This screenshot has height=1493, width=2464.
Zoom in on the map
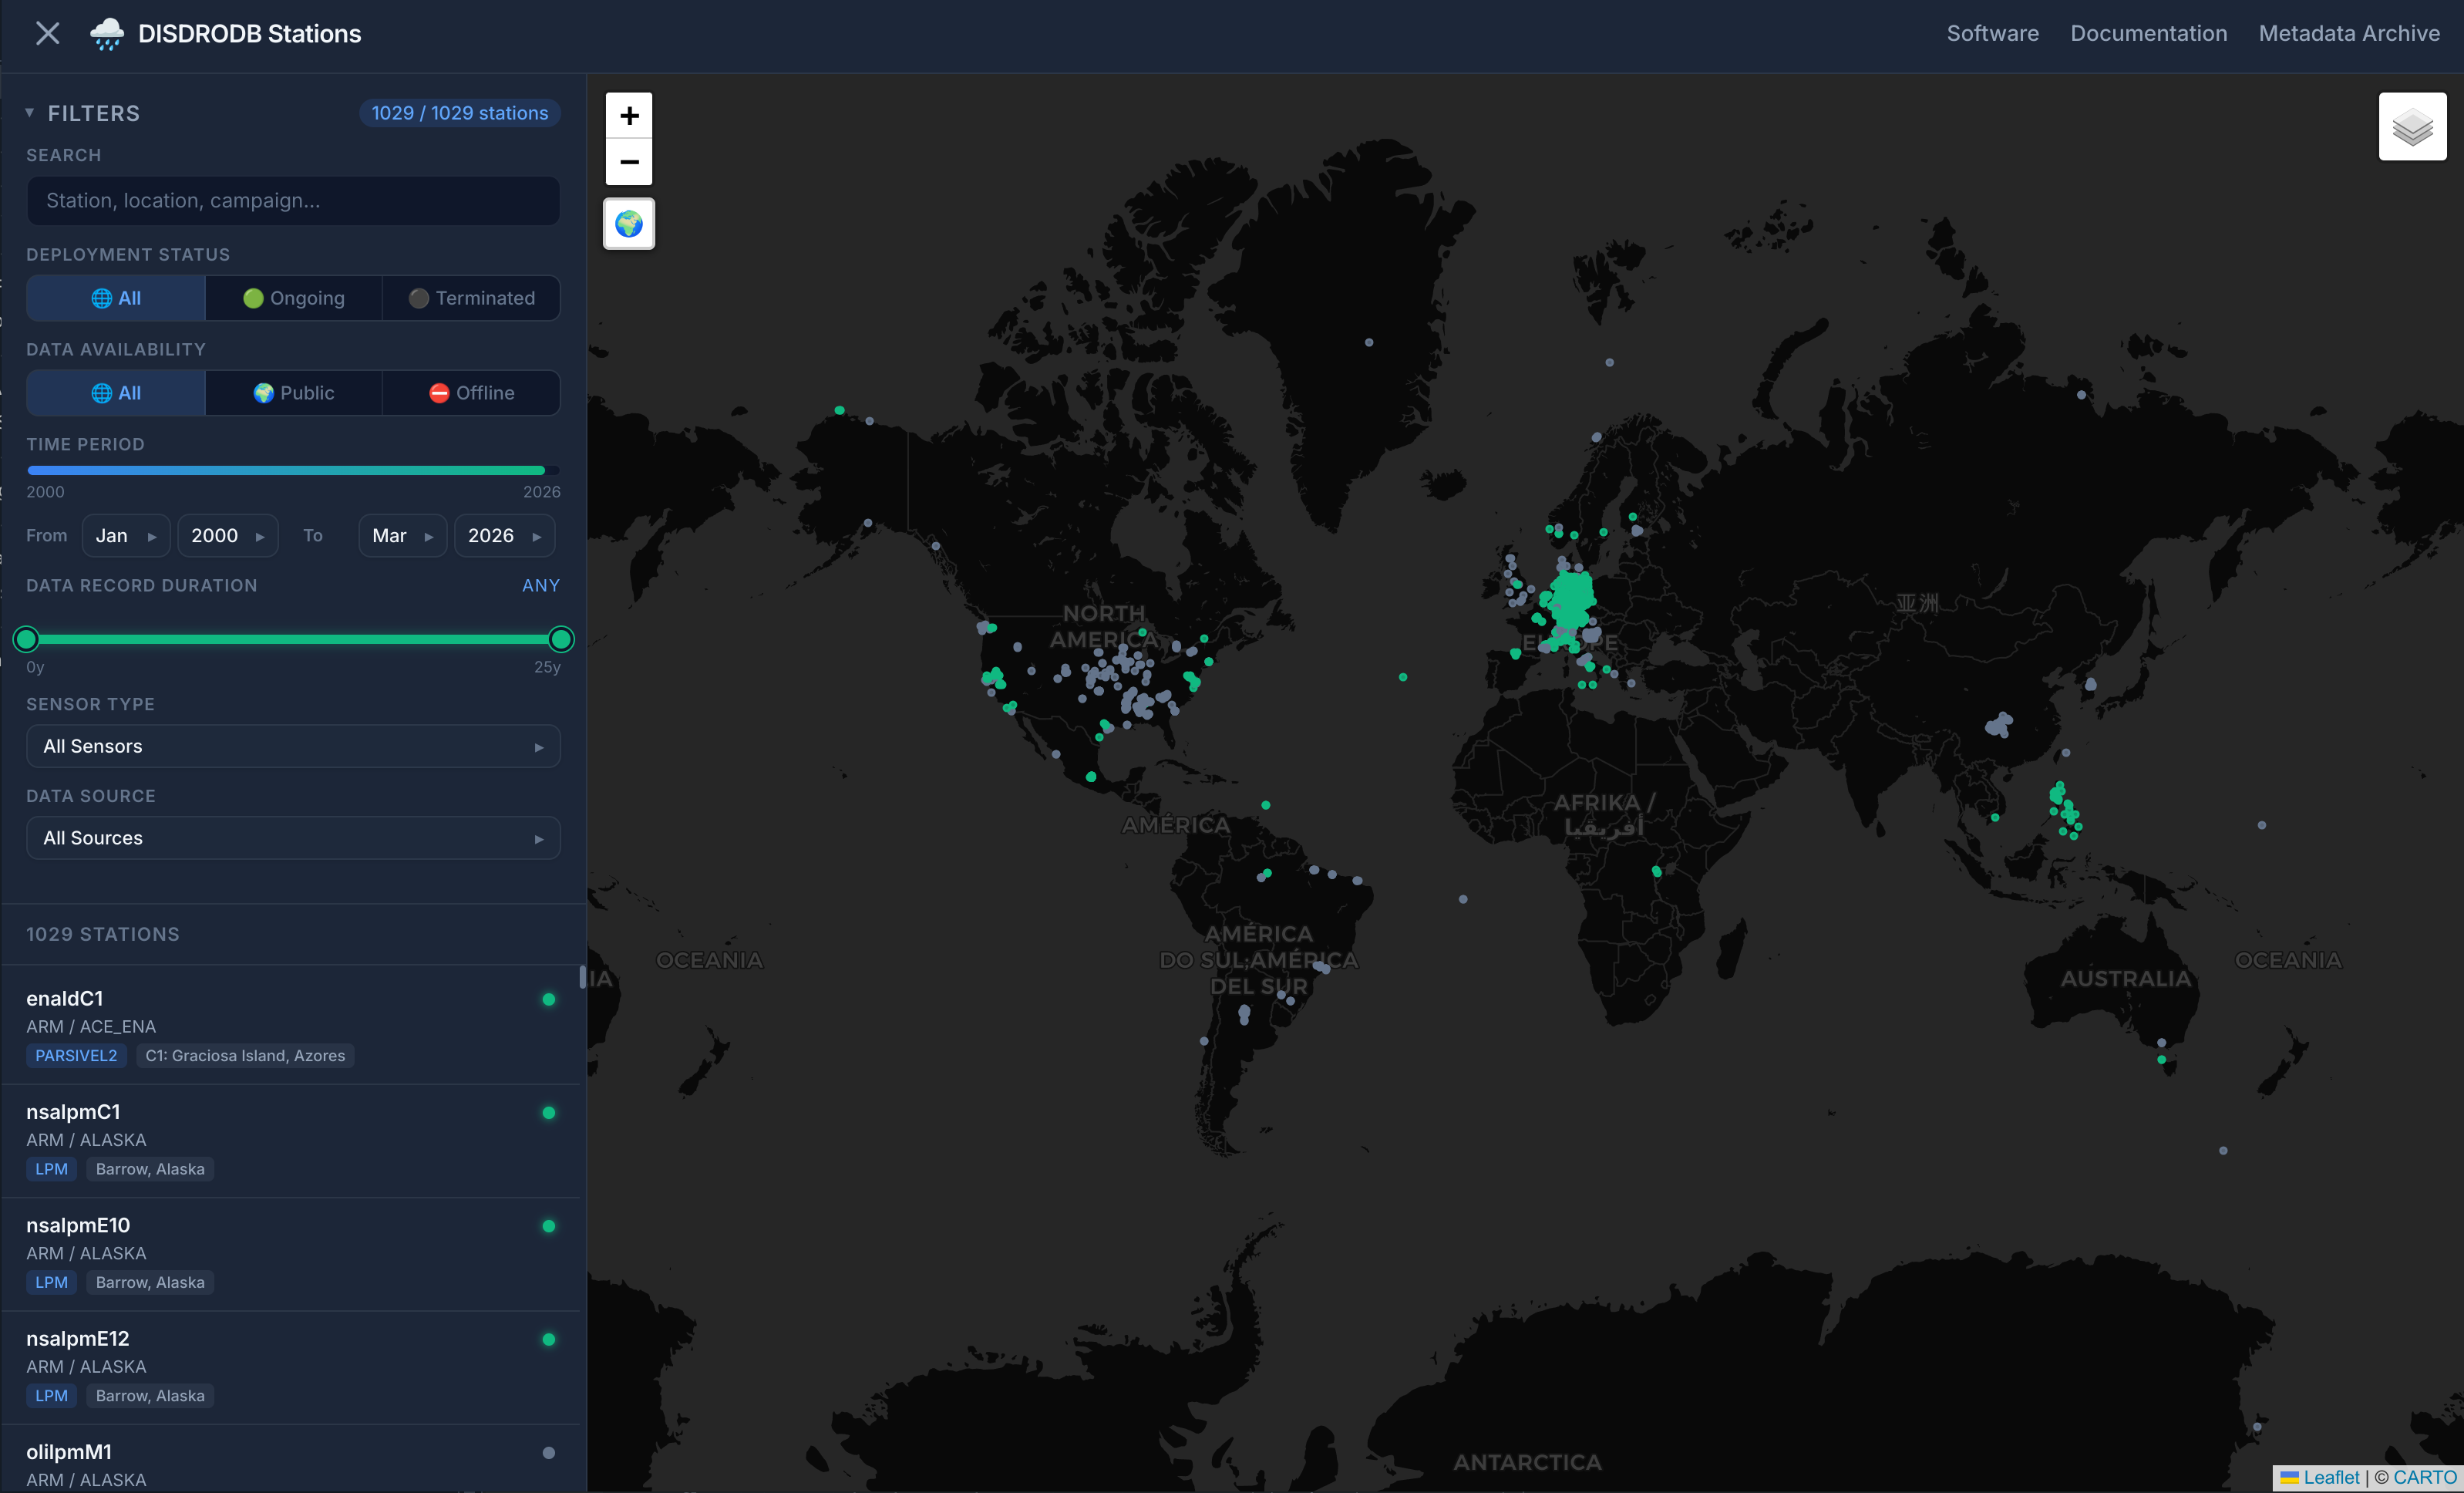pyautogui.click(x=629, y=115)
